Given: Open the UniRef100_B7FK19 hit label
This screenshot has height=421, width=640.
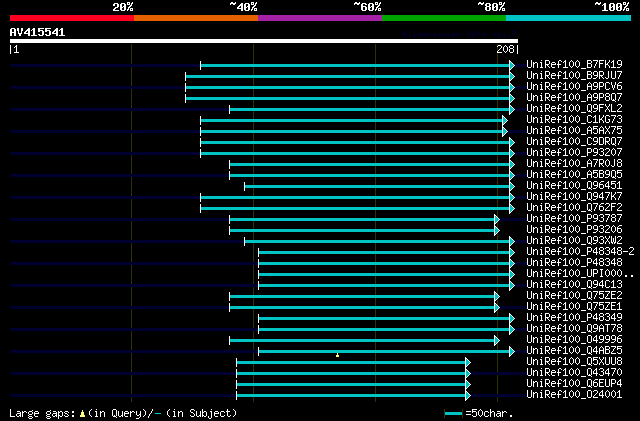Looking at the screenshot, I should pos(574,65).
